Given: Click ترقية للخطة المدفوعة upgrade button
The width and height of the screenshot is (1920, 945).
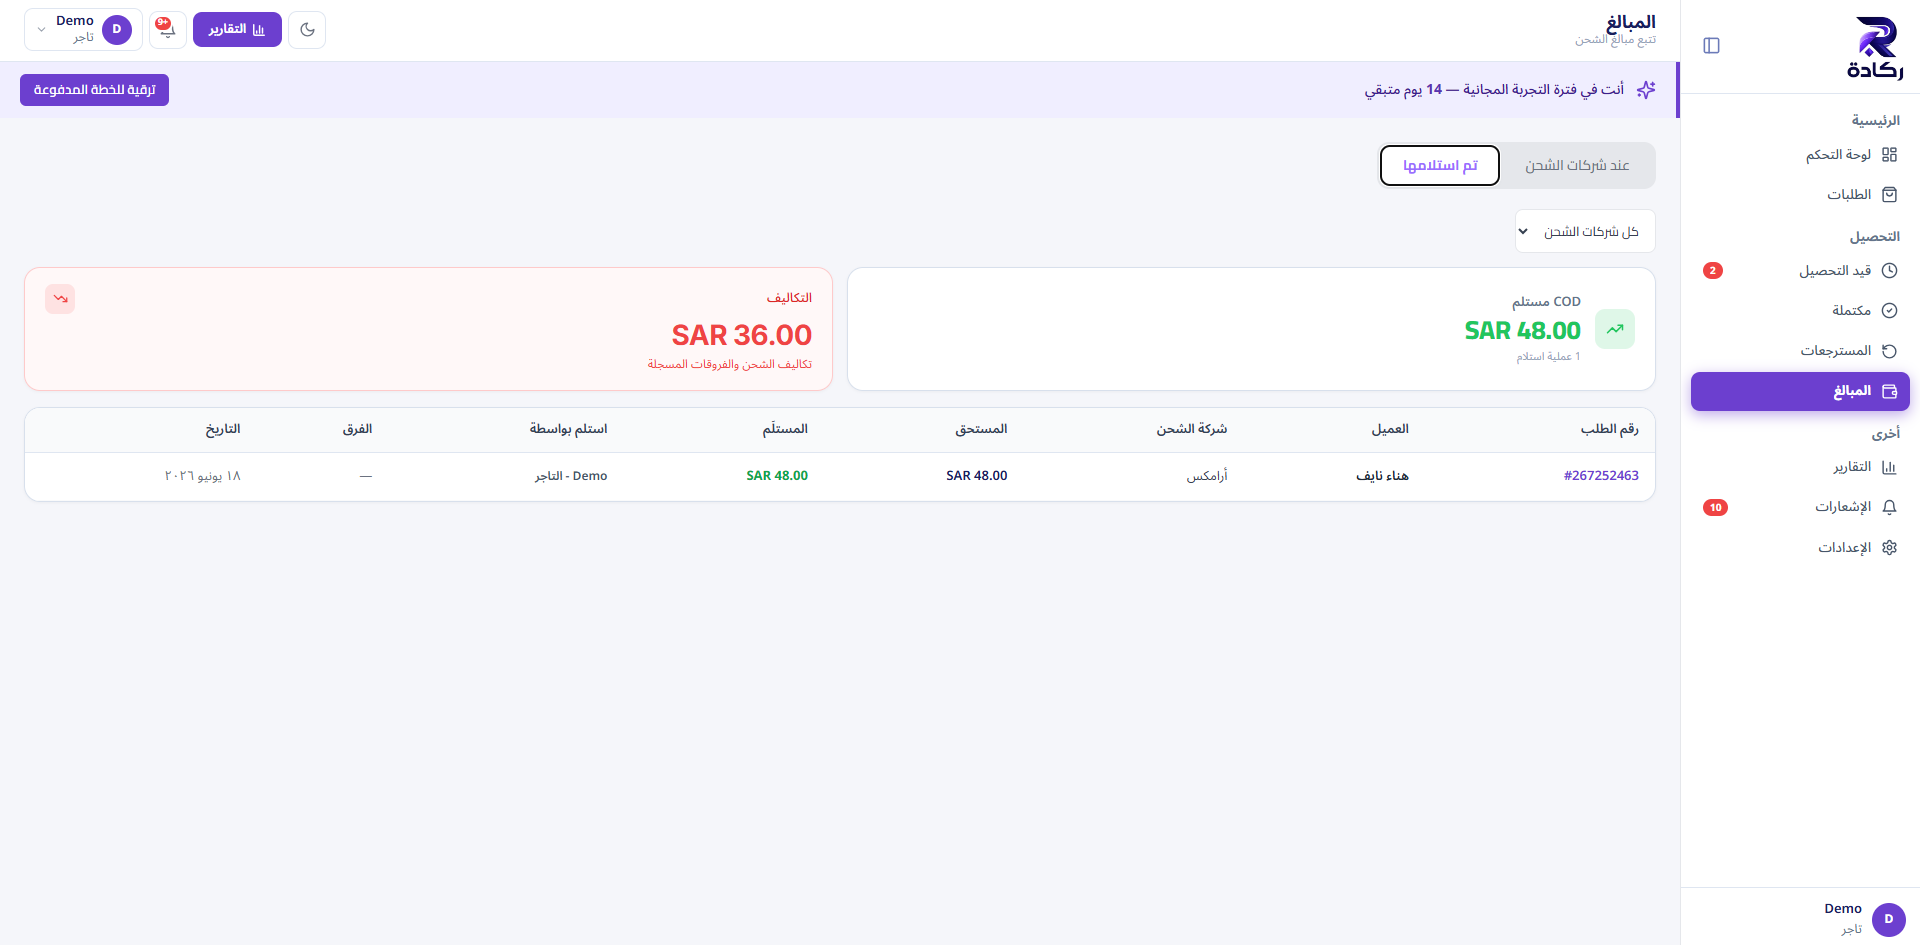Looking at the screenshot, I should click(94, 90).
